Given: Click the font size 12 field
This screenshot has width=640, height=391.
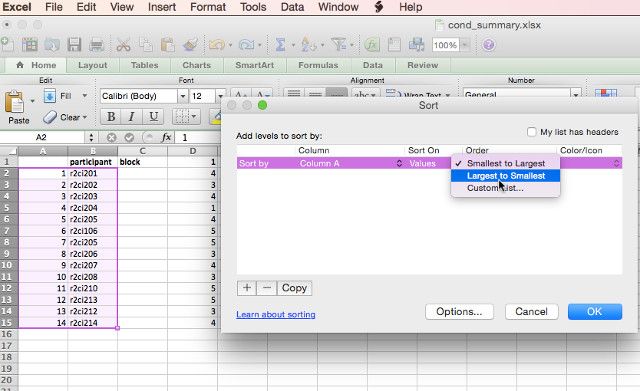Looking at the screenshot, I should [x=202, y=96].
